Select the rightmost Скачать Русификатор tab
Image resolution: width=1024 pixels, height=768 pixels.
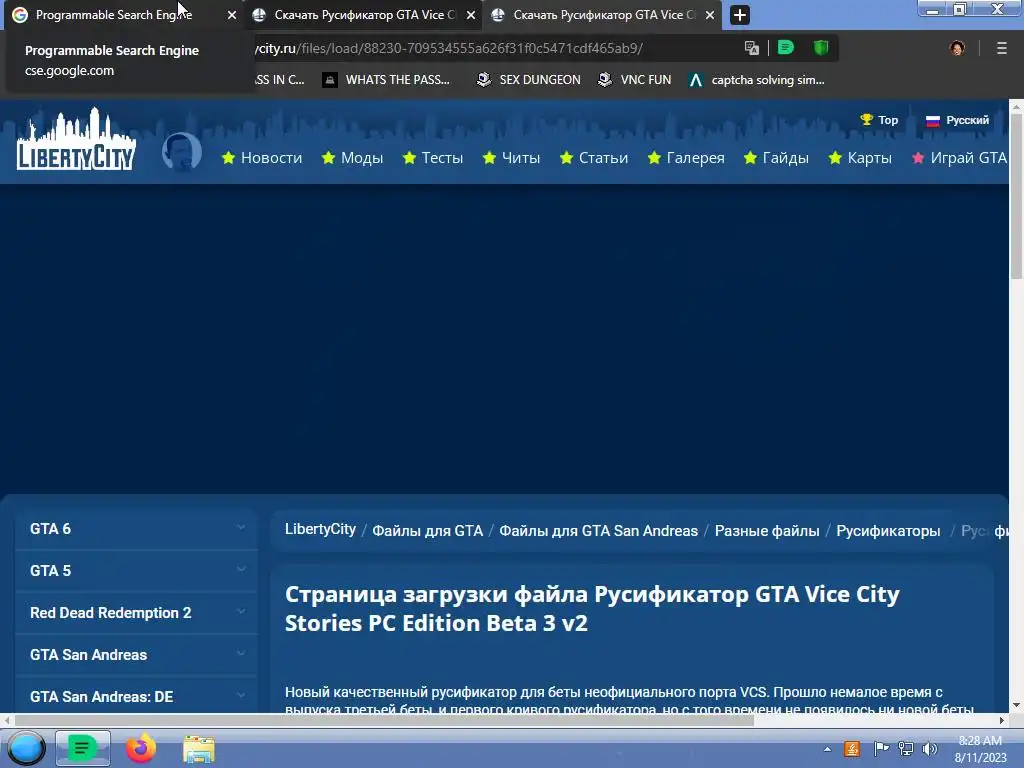(x=601, y=15)
